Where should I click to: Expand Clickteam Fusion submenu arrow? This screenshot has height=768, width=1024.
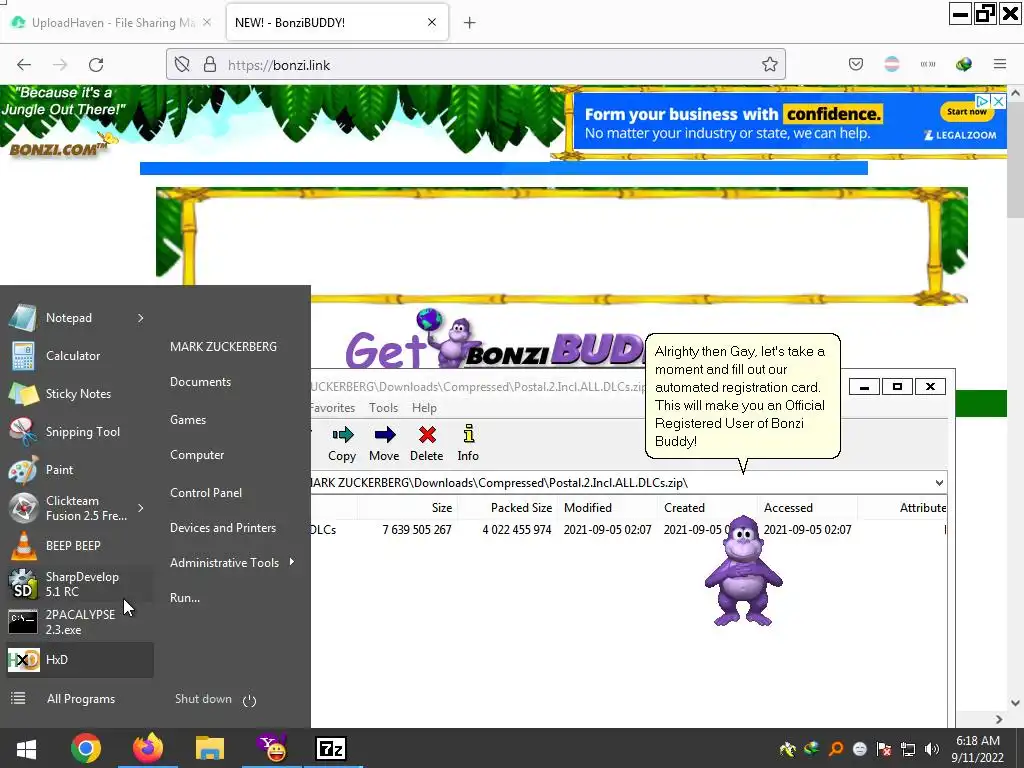(x=140, y=508)
